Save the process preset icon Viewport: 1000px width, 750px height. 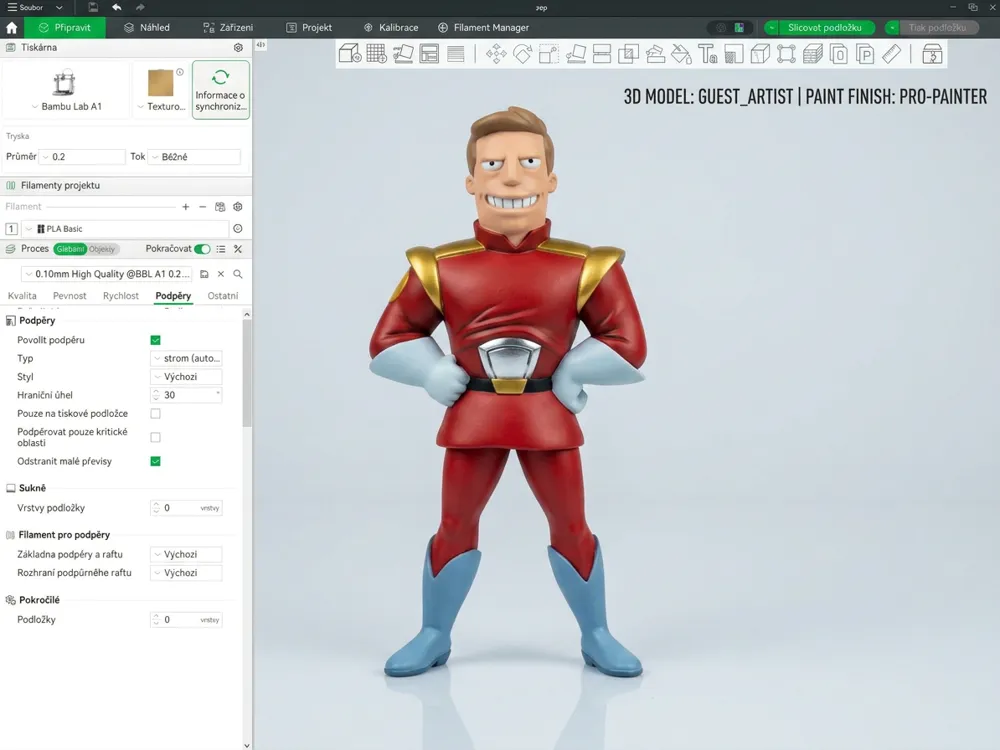pyautogui.click(x=204, y=274)
